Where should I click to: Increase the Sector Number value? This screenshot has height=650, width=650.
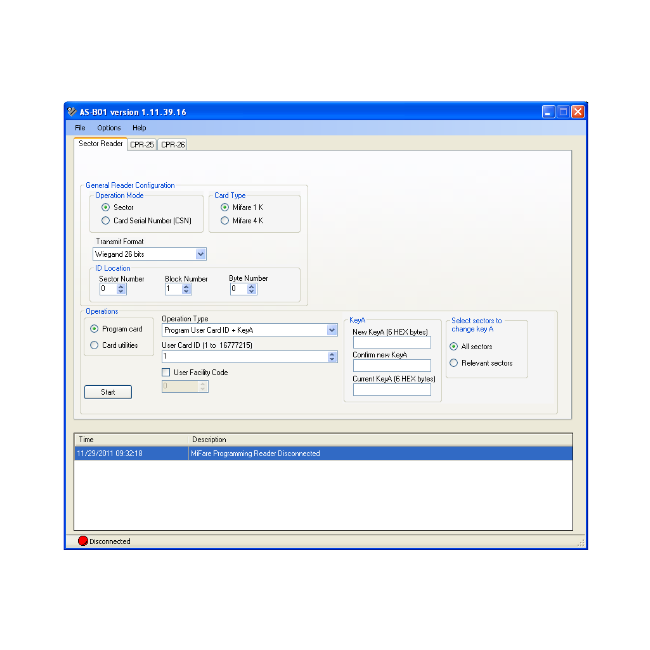click(x=121, y=286)
